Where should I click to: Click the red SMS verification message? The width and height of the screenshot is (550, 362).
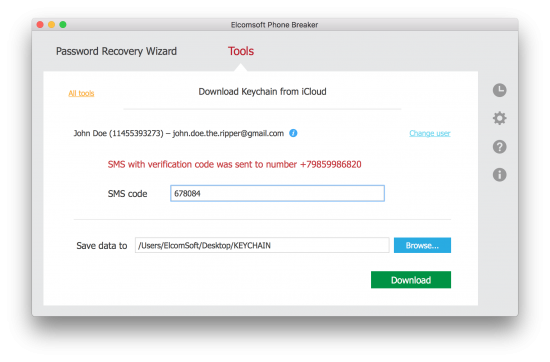[234, 165]
